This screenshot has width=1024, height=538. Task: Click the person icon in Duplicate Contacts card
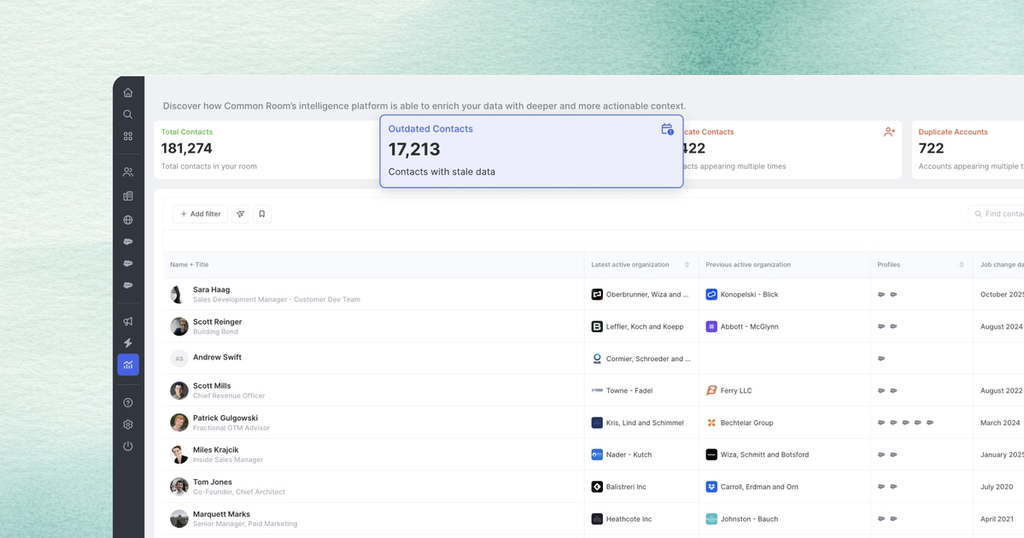click(889, 132)
